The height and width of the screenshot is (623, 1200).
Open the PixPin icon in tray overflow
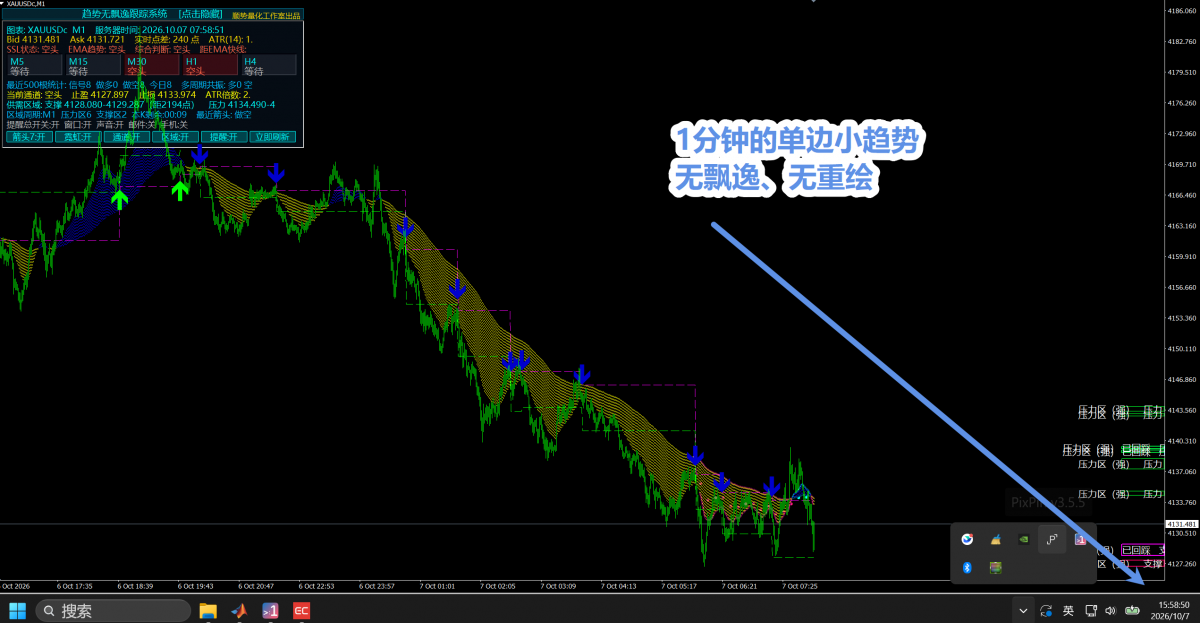(x=1051, y=539)
